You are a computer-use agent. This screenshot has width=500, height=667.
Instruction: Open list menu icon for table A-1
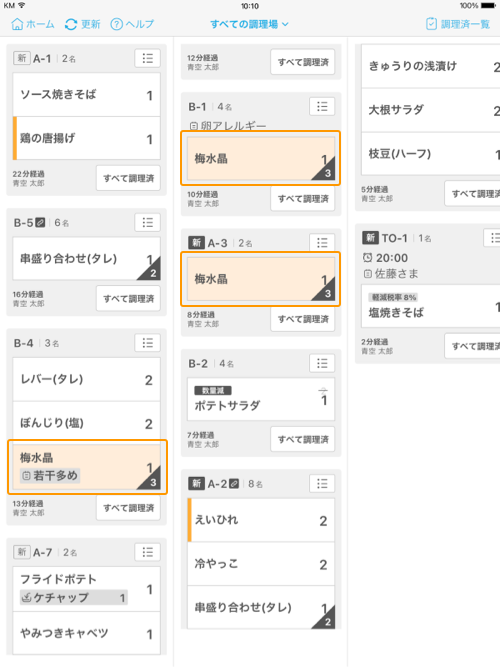[x=148, y=58]
